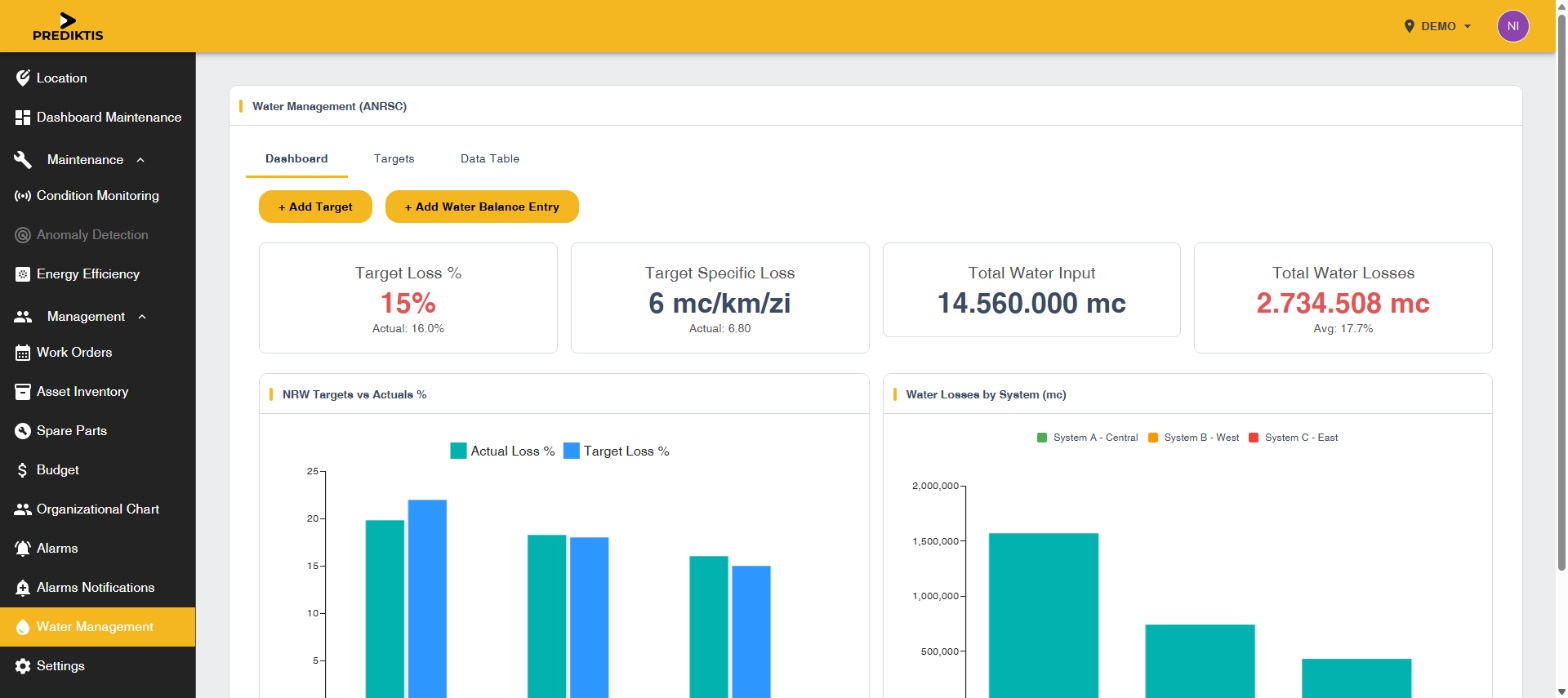Click the Dashboard Maintenance grid icon
1568x698 pixels.
click(x=23, y=117)
